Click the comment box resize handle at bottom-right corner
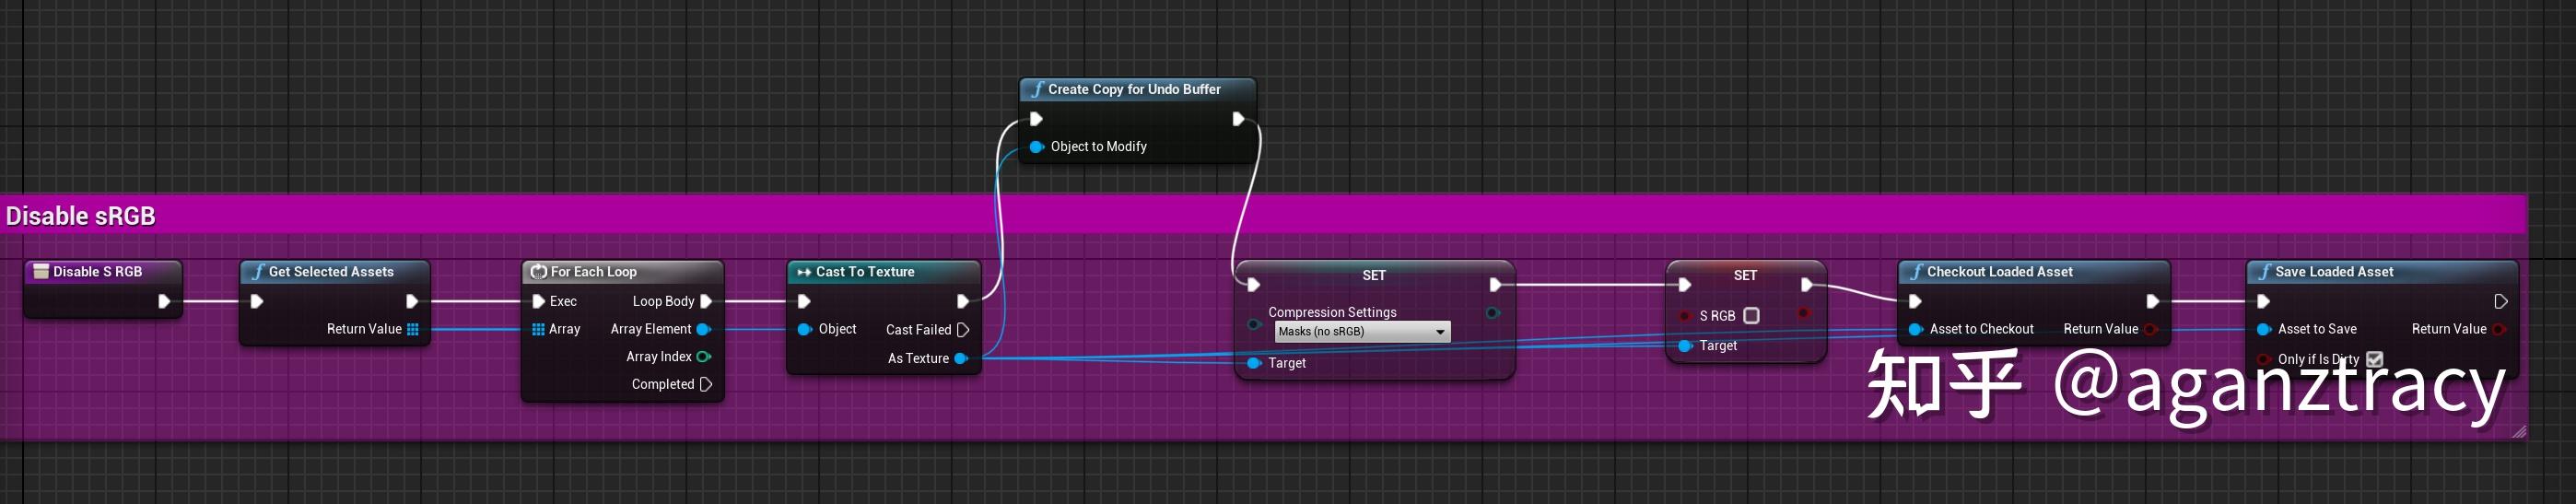The image size is (2576, 504). (2518, 431)
